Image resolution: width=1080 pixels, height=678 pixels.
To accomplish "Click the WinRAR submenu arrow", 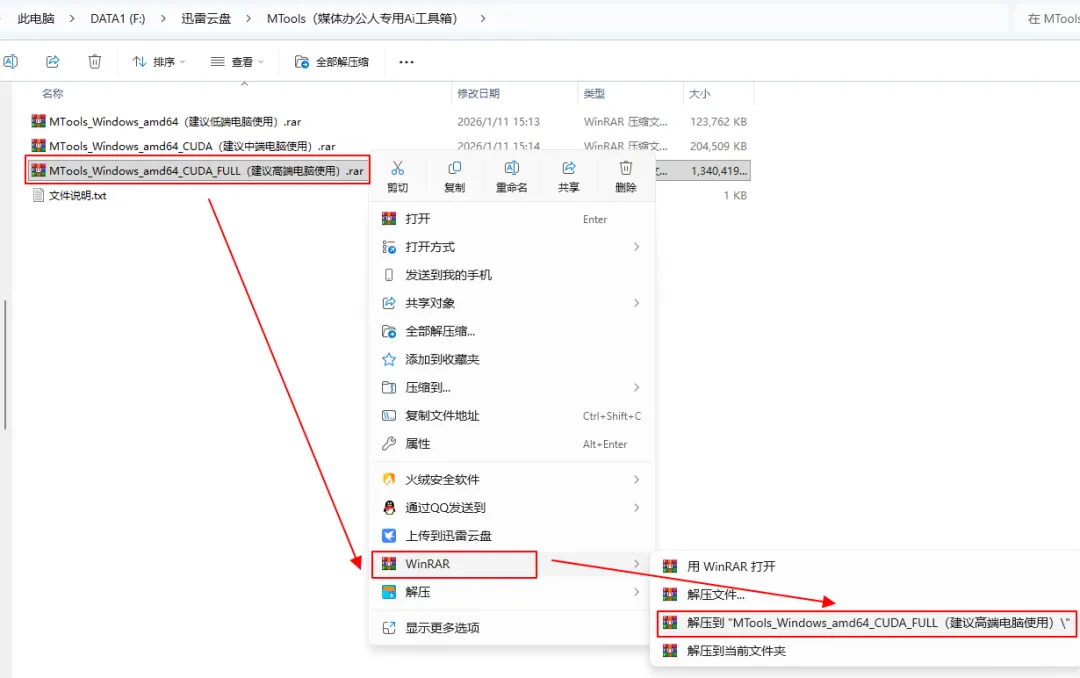I will (636, 564).
